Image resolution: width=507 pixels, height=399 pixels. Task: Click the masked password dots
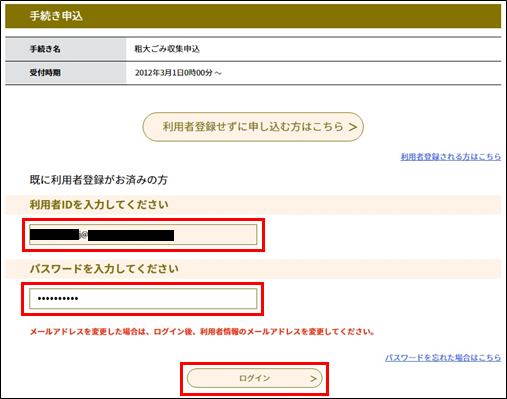pos(58,299)
